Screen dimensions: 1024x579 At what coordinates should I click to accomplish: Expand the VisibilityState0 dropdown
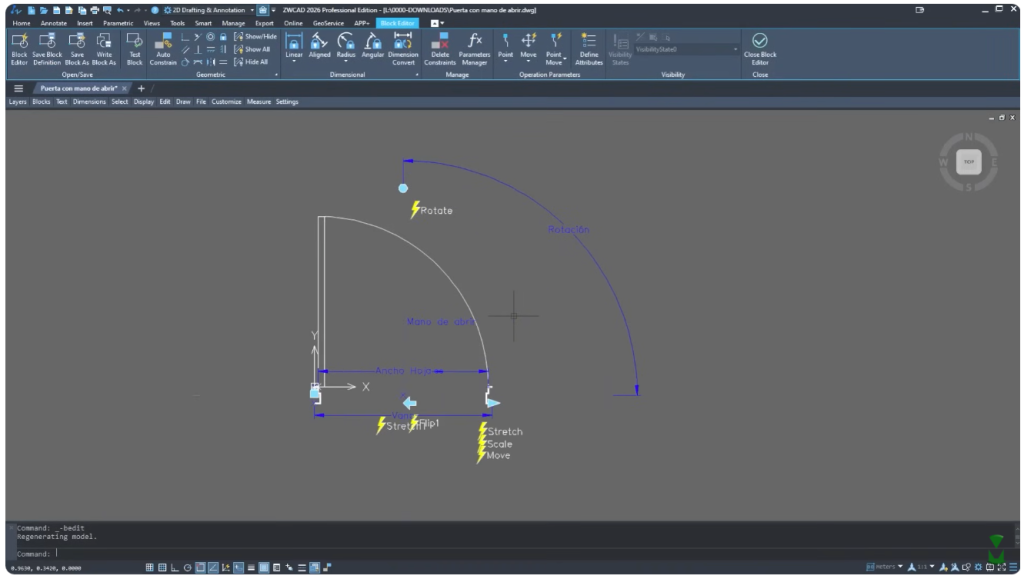[735, 50]
